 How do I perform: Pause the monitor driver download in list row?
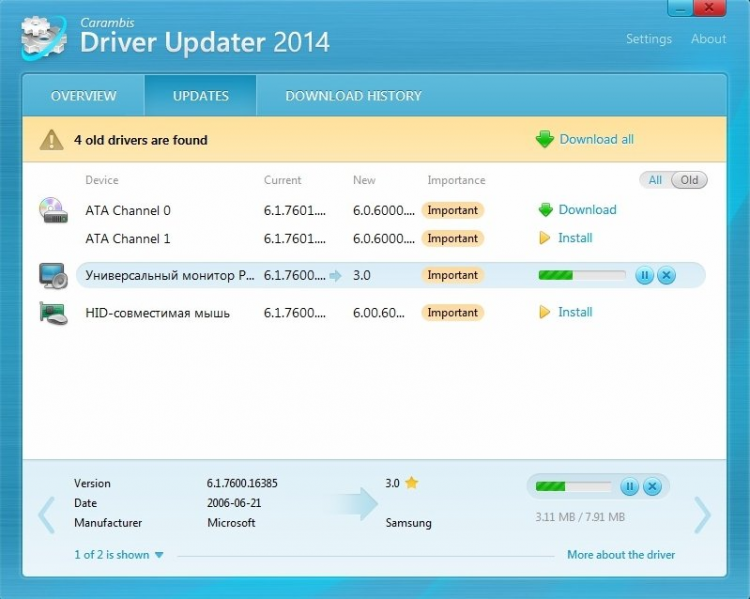pos(645,275)
